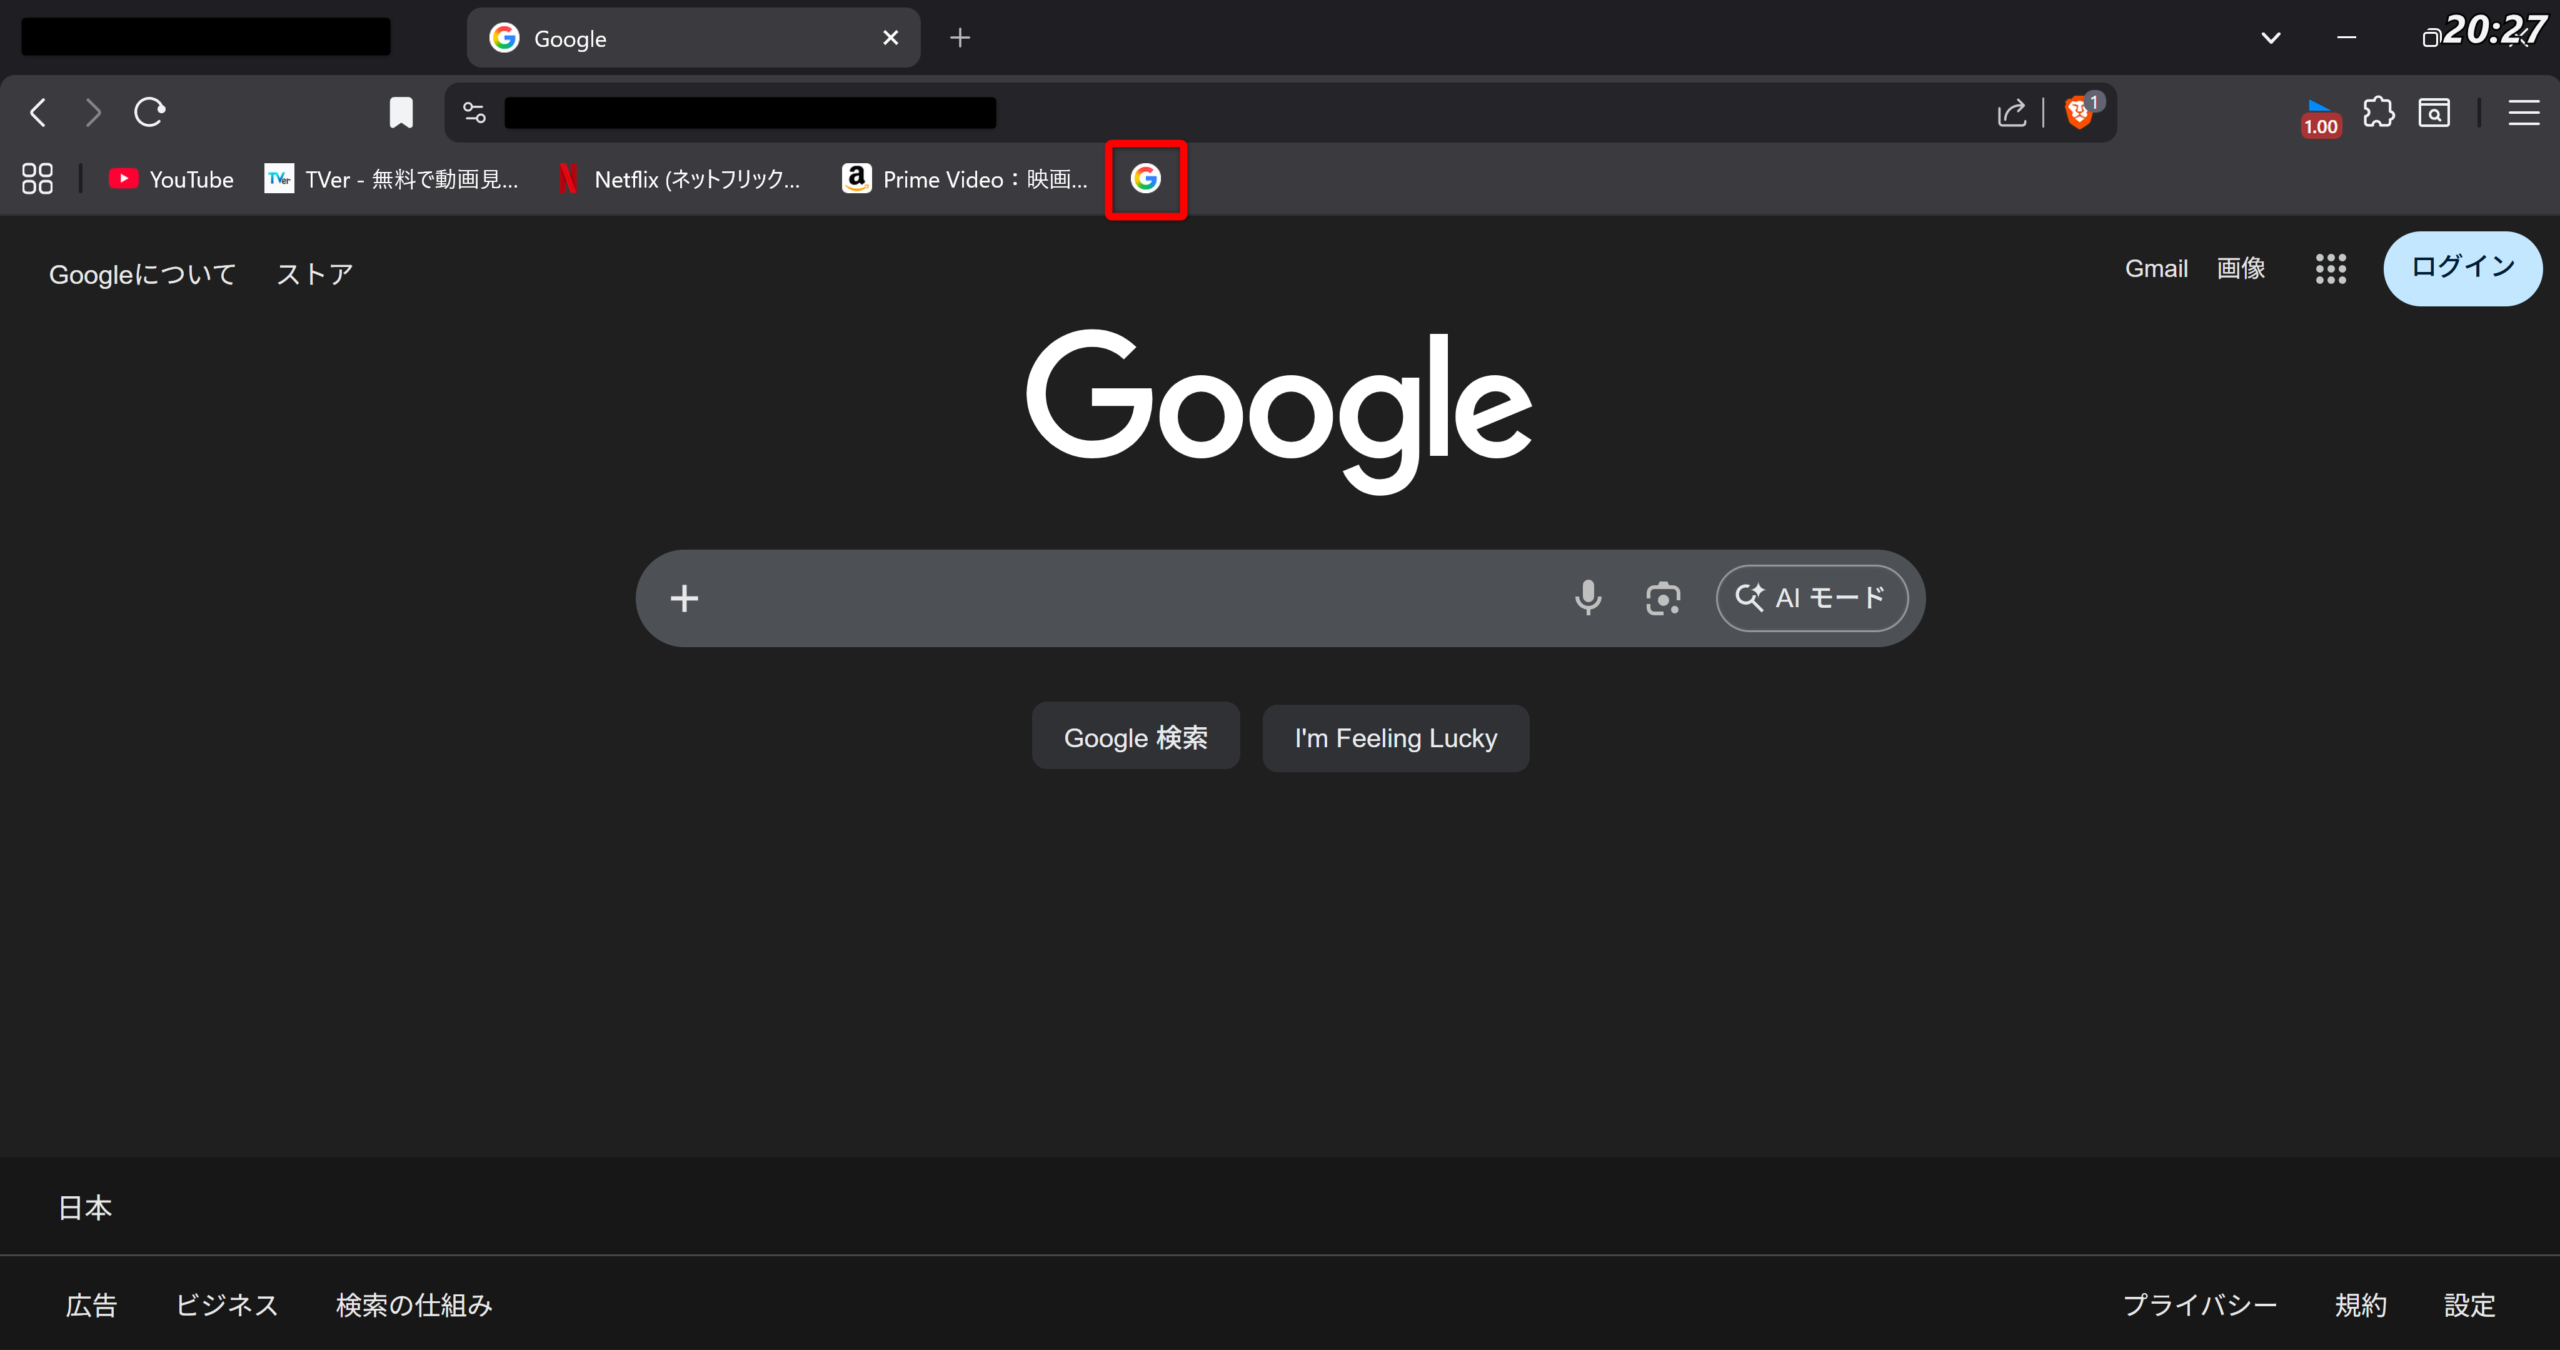Click the bookmark this page icon
The width and height of the screenshot is (2560, 1350).
point(401,112)
